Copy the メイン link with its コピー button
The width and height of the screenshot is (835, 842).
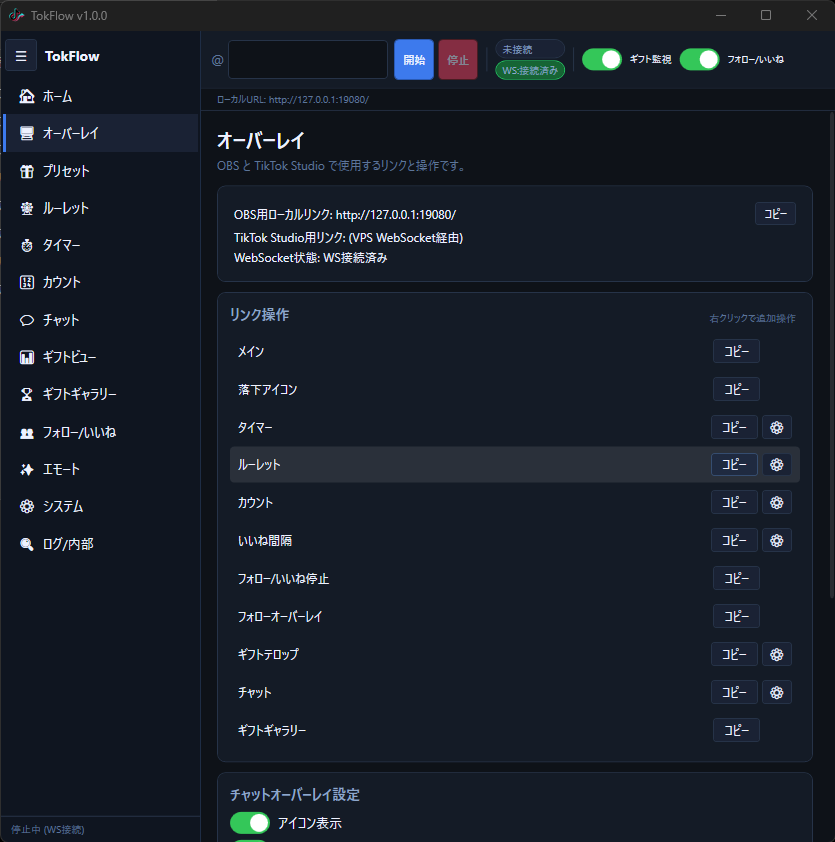point(736,351)
